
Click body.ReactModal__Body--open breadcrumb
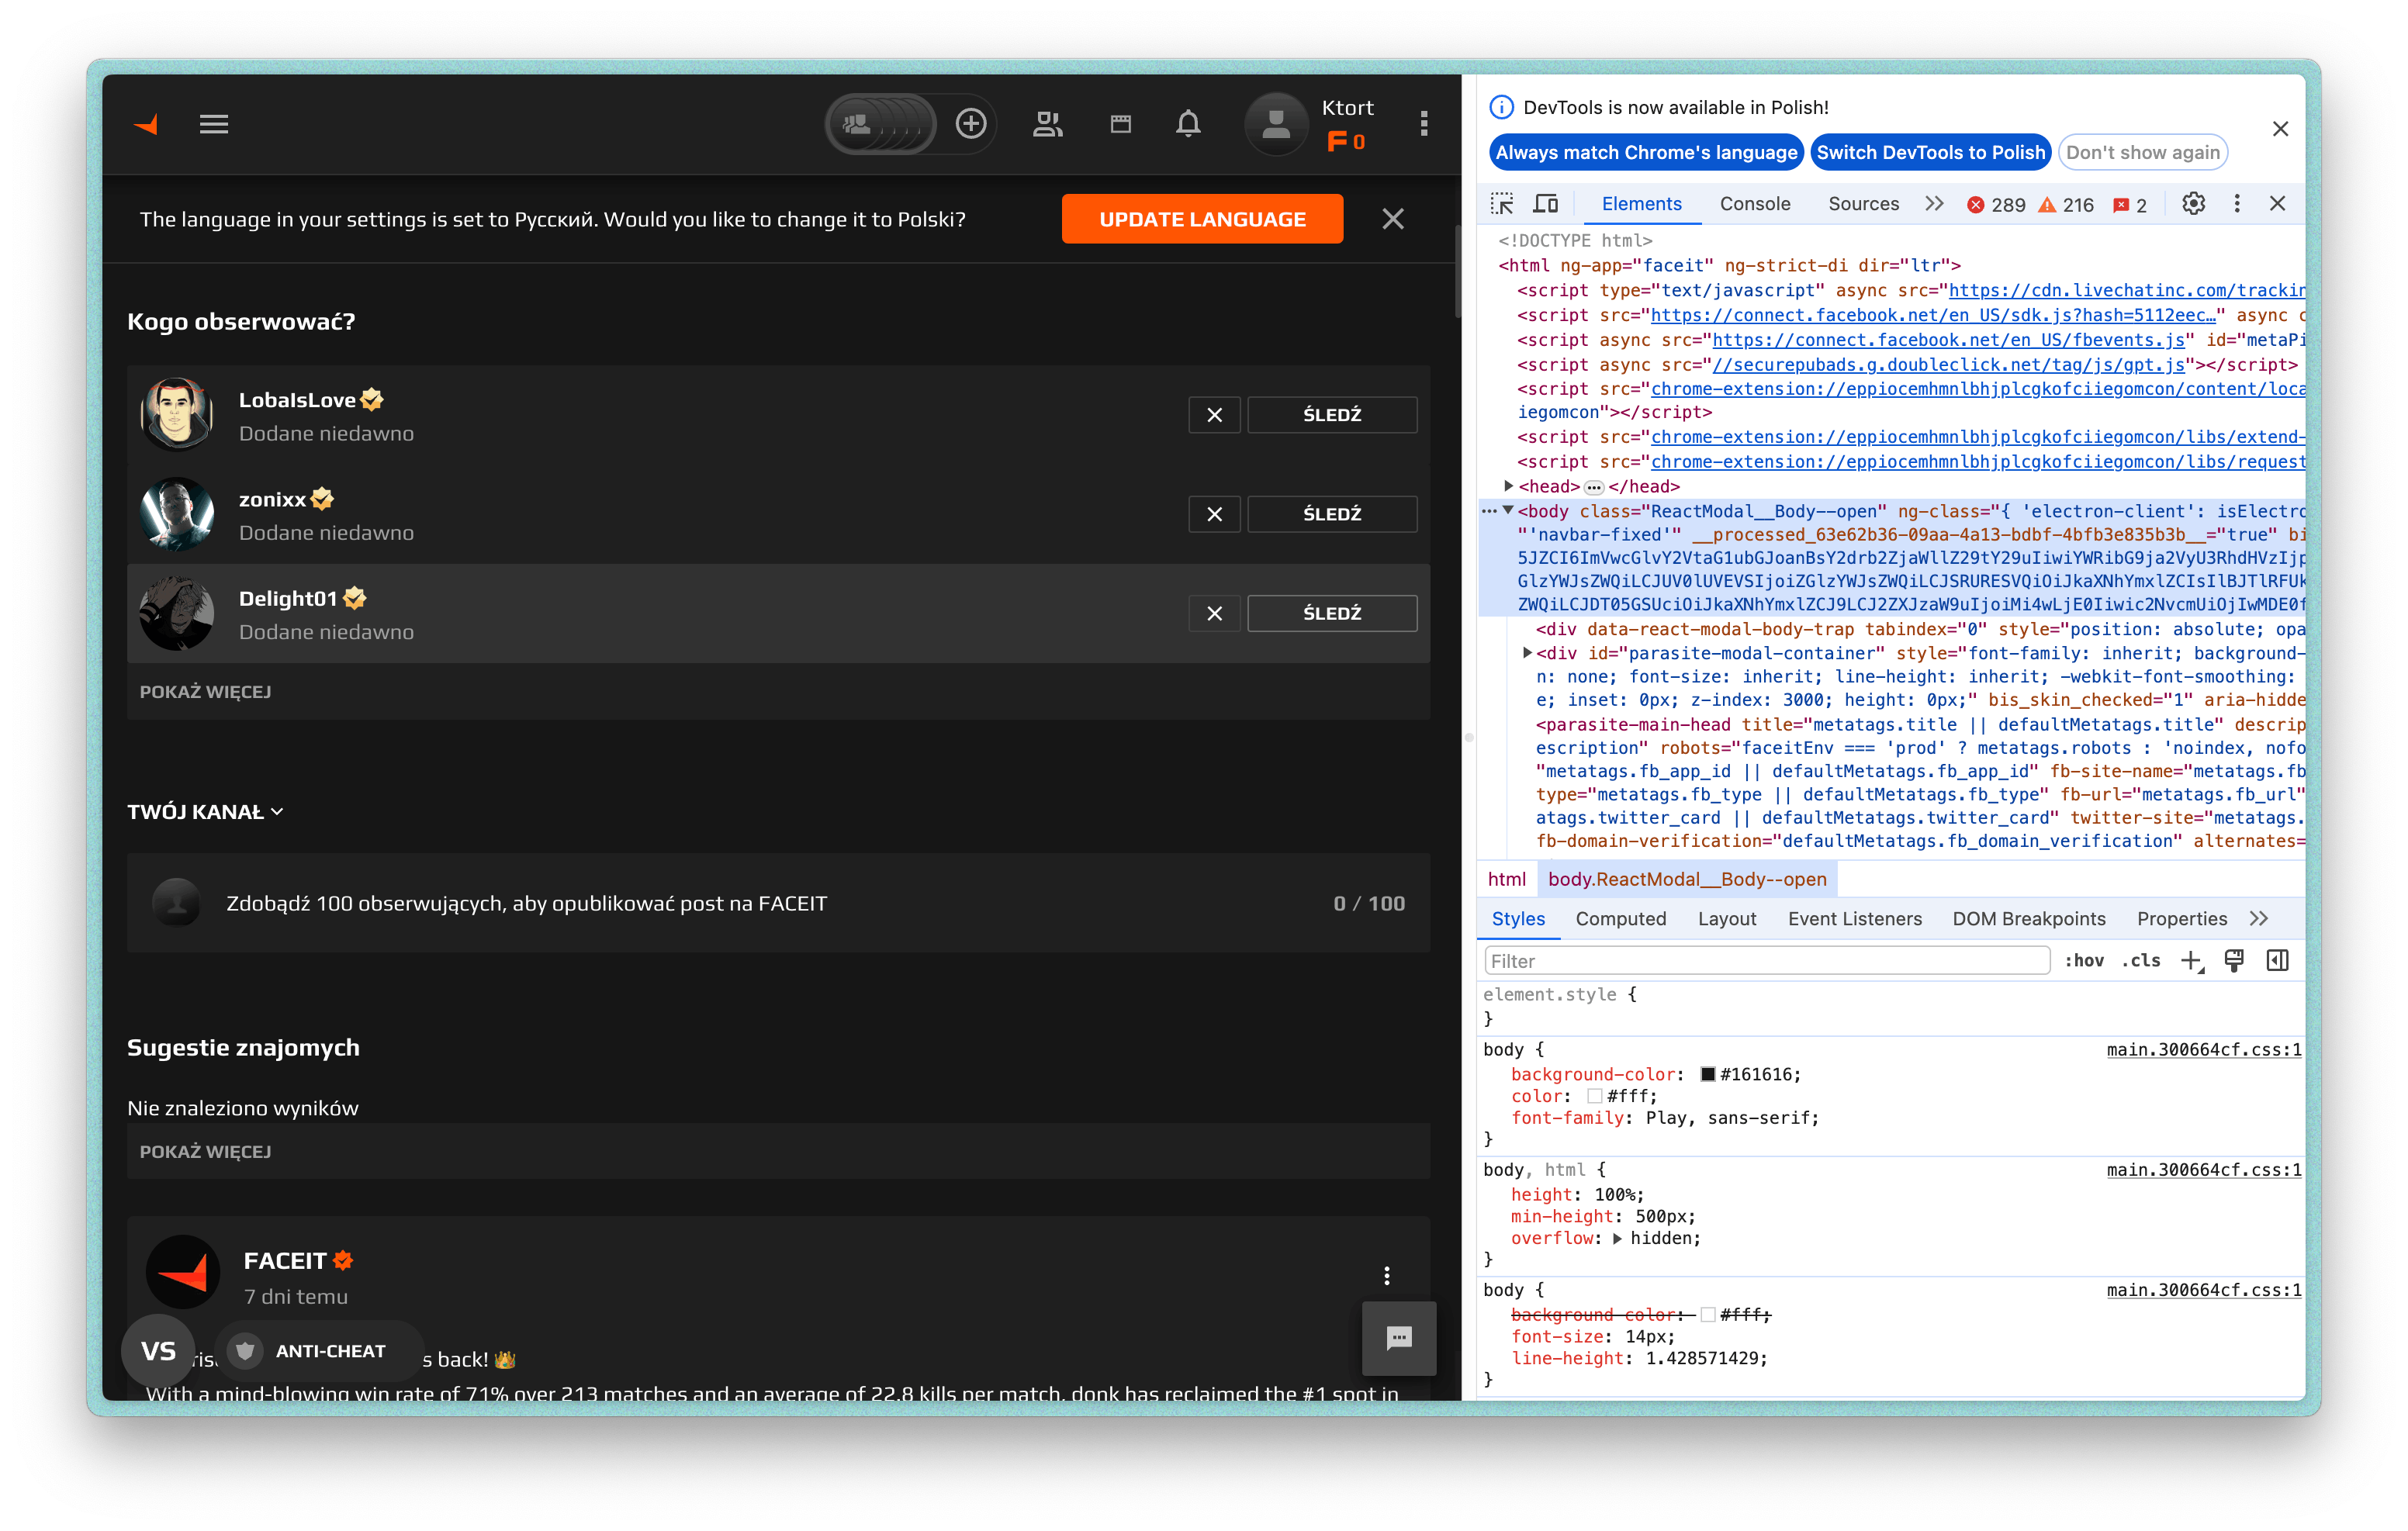coord(1687,879)
